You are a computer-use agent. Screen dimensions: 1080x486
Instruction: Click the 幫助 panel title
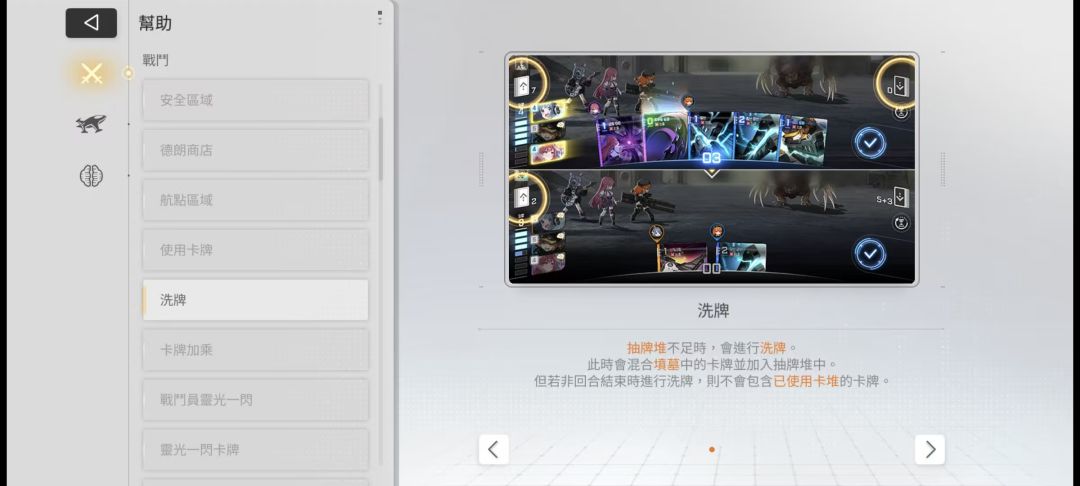(156, 23)
